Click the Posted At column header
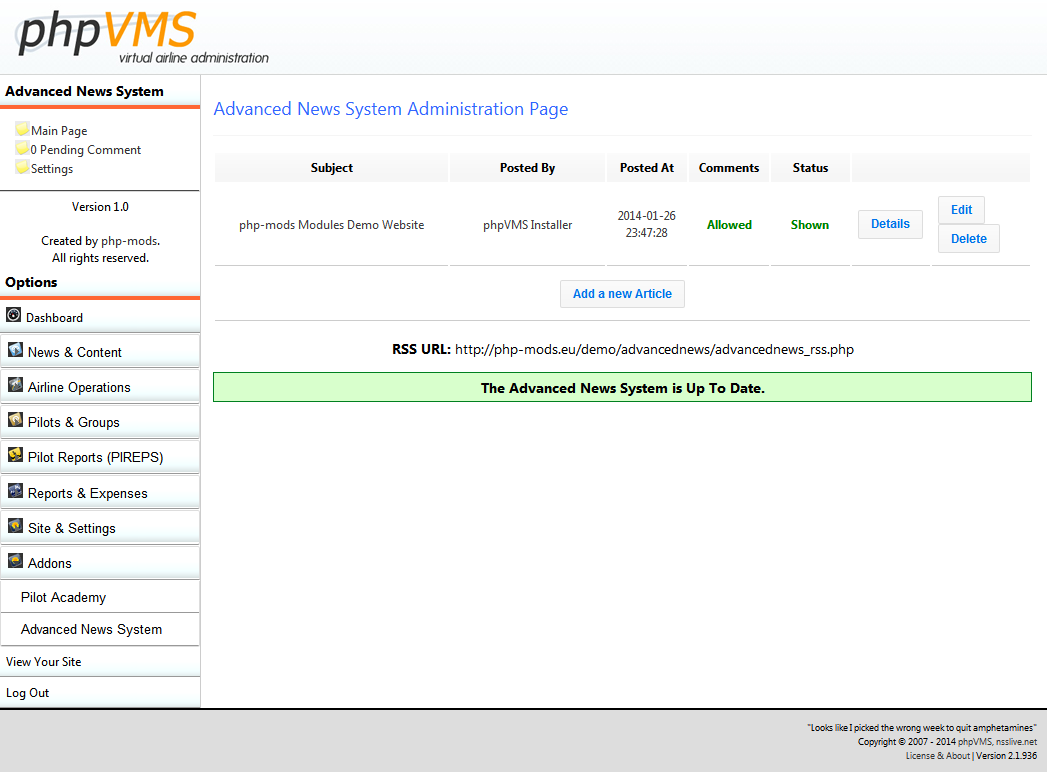 [x=646, y=168]
